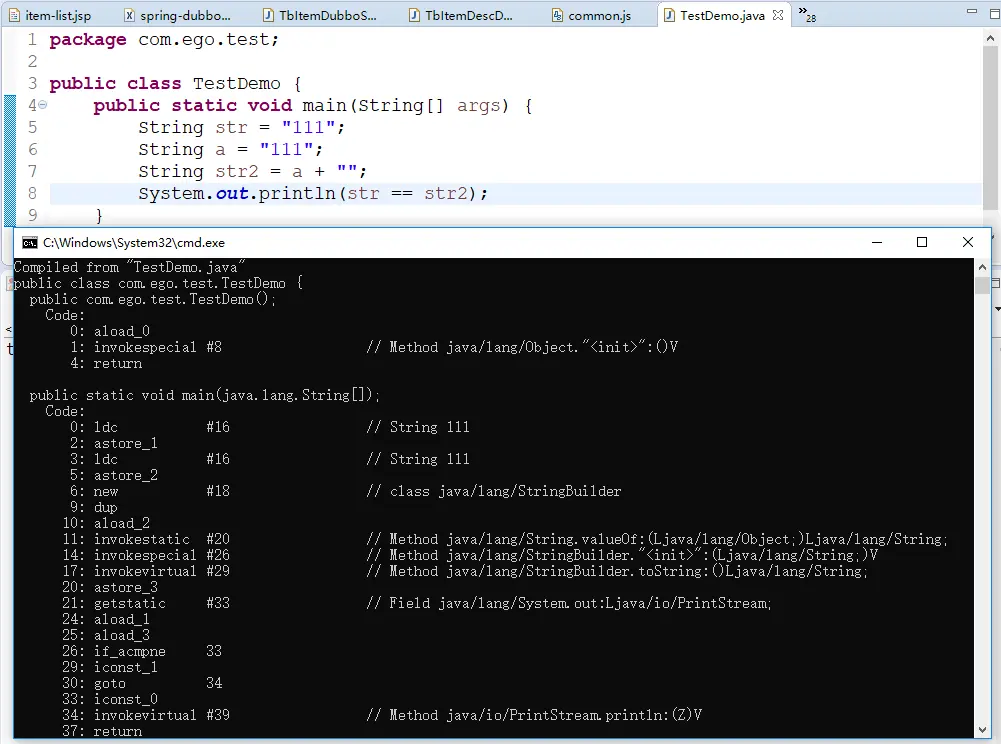
Task: Click variable 'str2' in the line 7 declaration
Action: [x=237, y=171]
